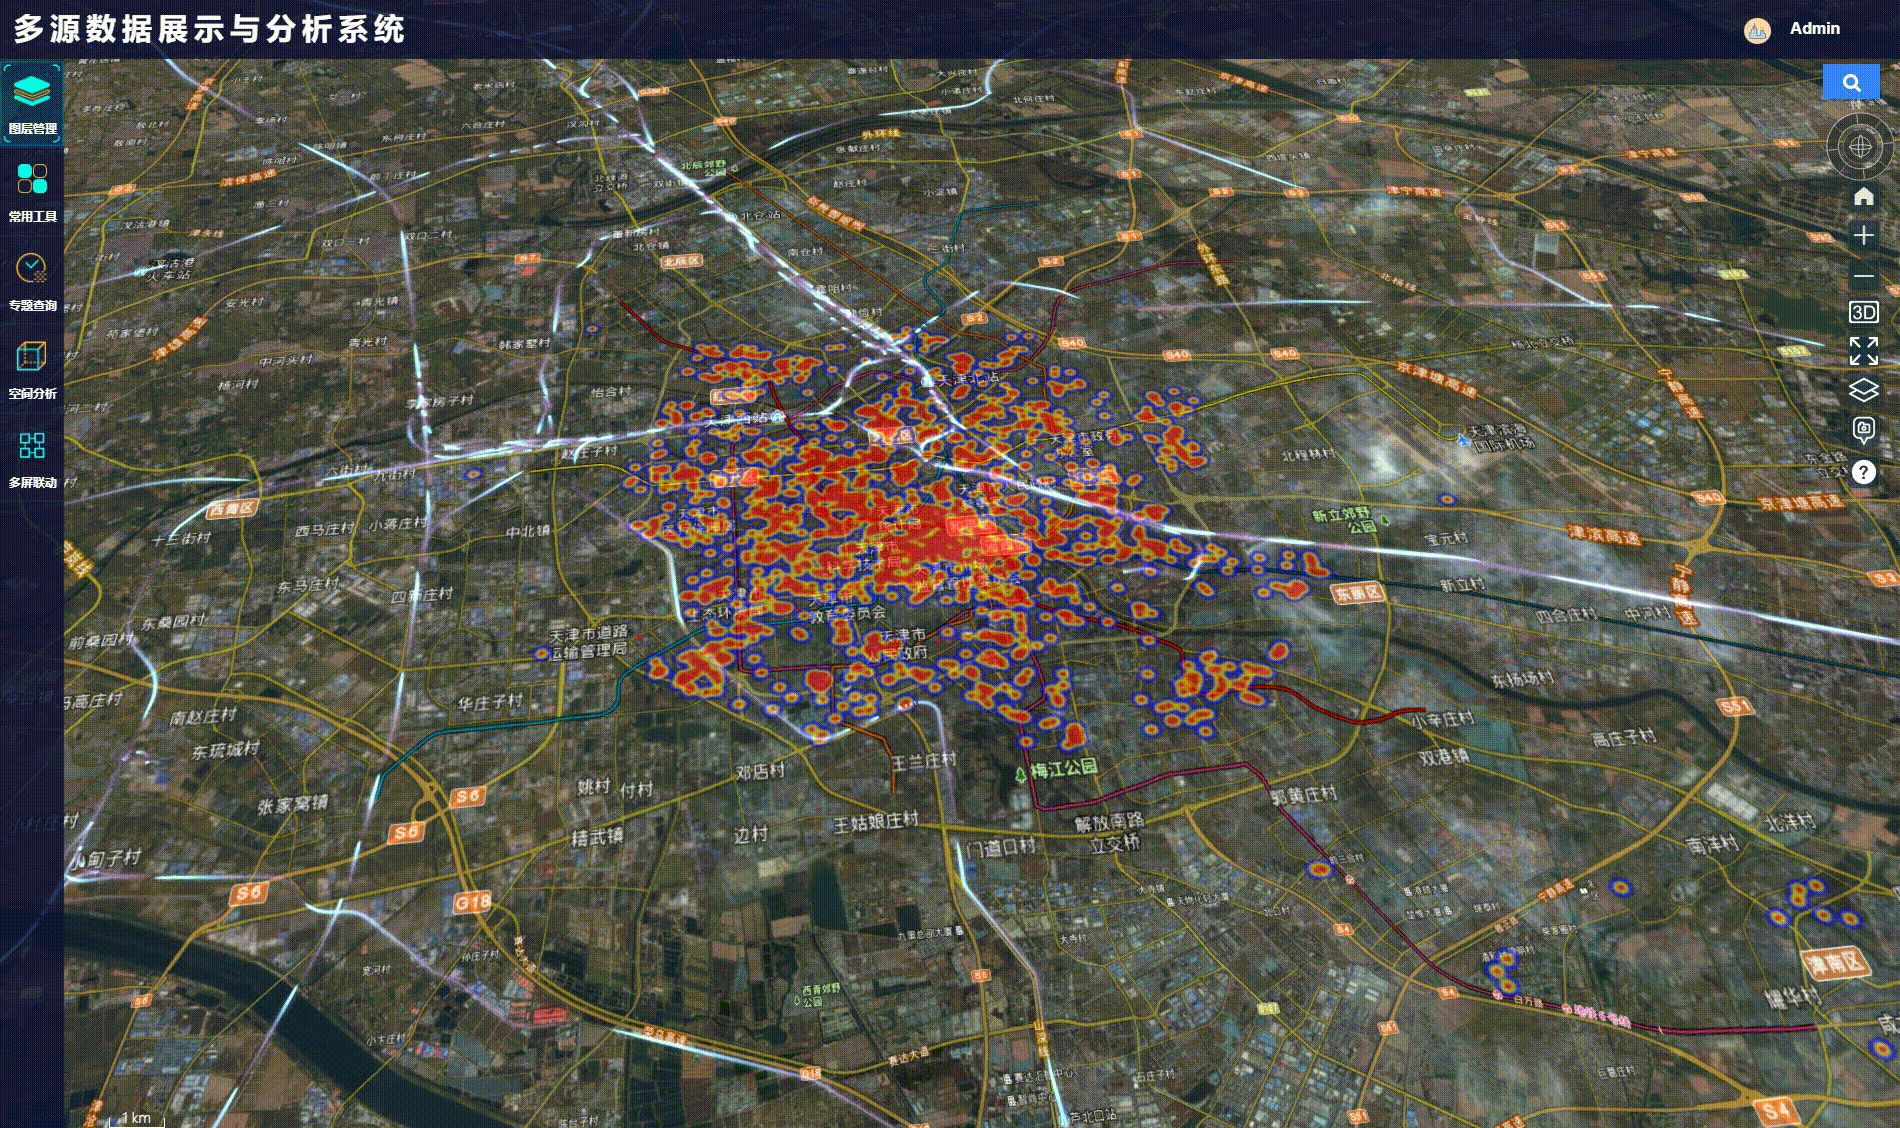Toggle fullscreen with the expand arrows

tap(1863, 351)
